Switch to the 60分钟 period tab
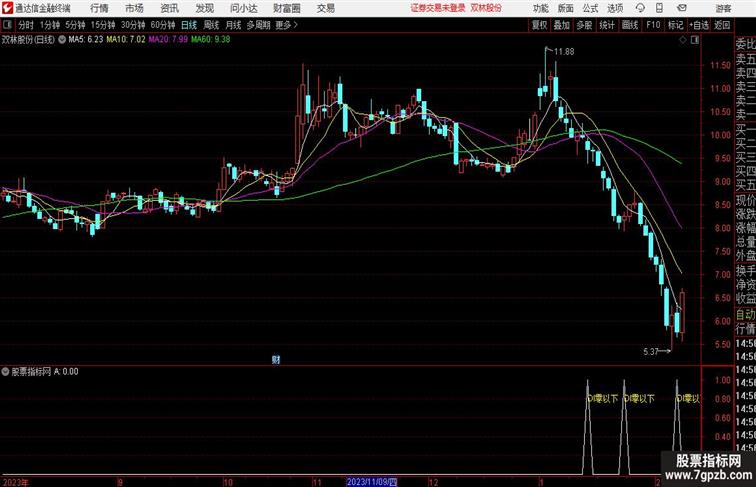The width and height of the screenshot is (756, 487). tap(162, 25)
